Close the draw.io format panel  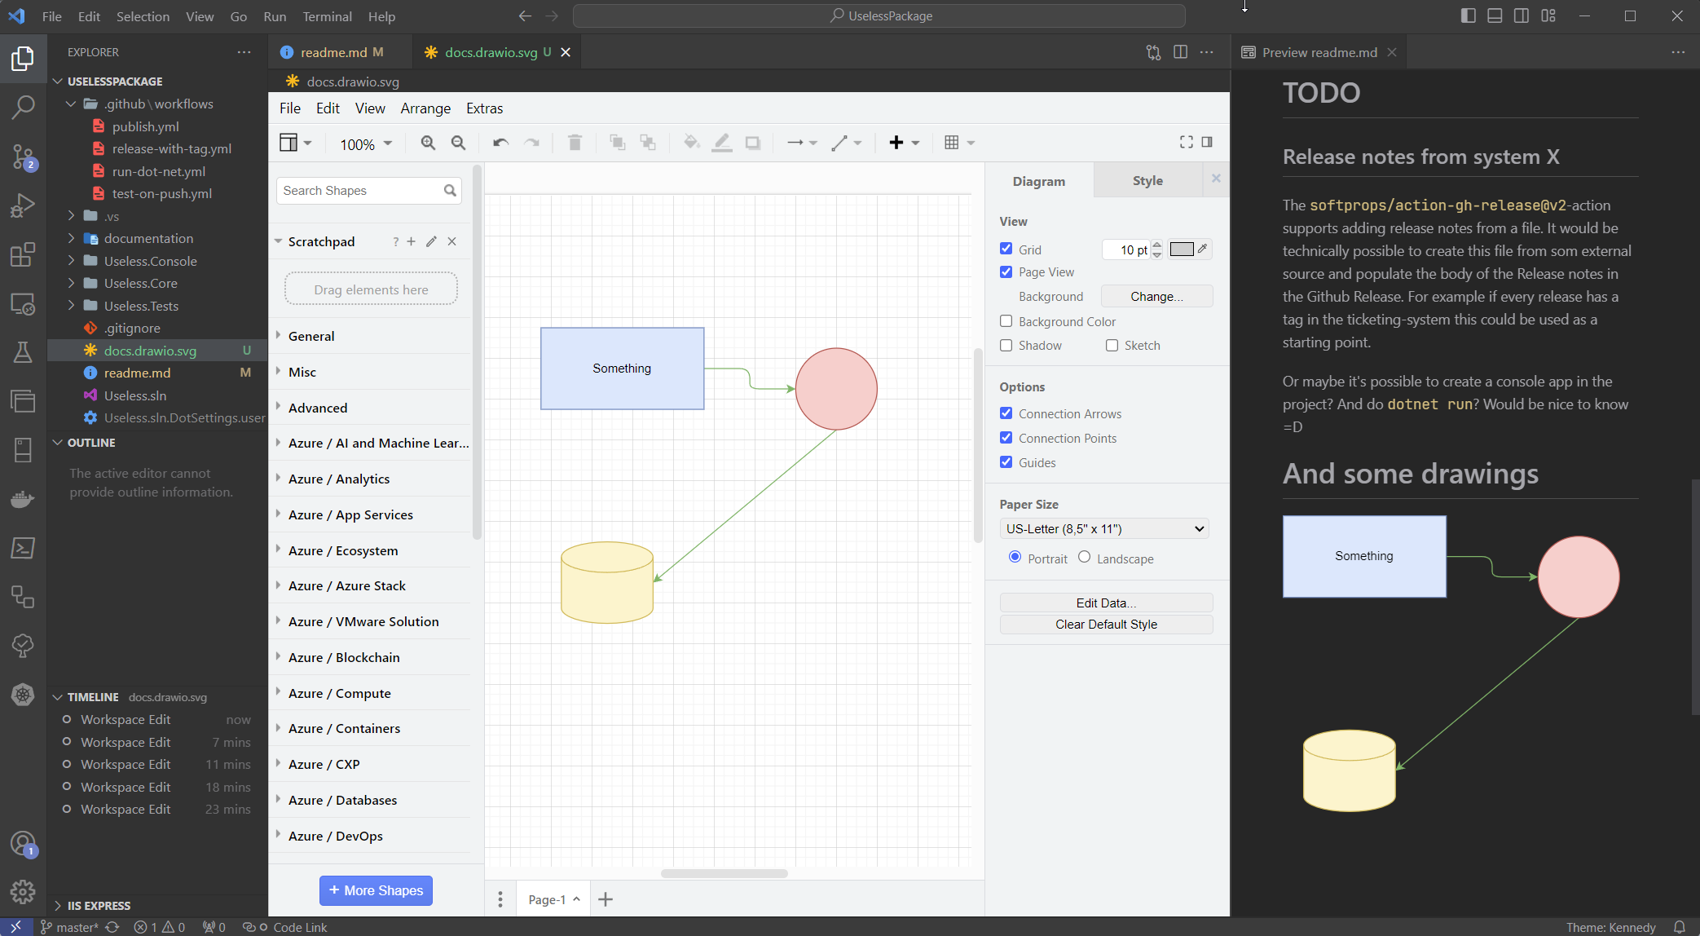[1216, 179]
